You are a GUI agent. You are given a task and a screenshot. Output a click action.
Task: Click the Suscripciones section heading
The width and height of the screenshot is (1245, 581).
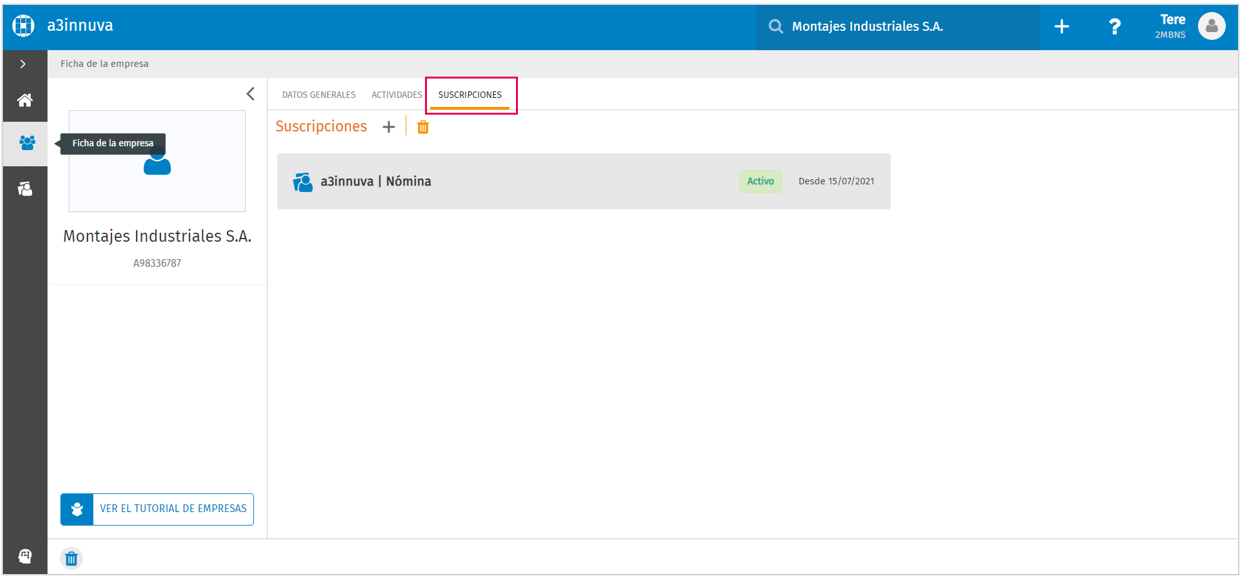click(321, 127)
